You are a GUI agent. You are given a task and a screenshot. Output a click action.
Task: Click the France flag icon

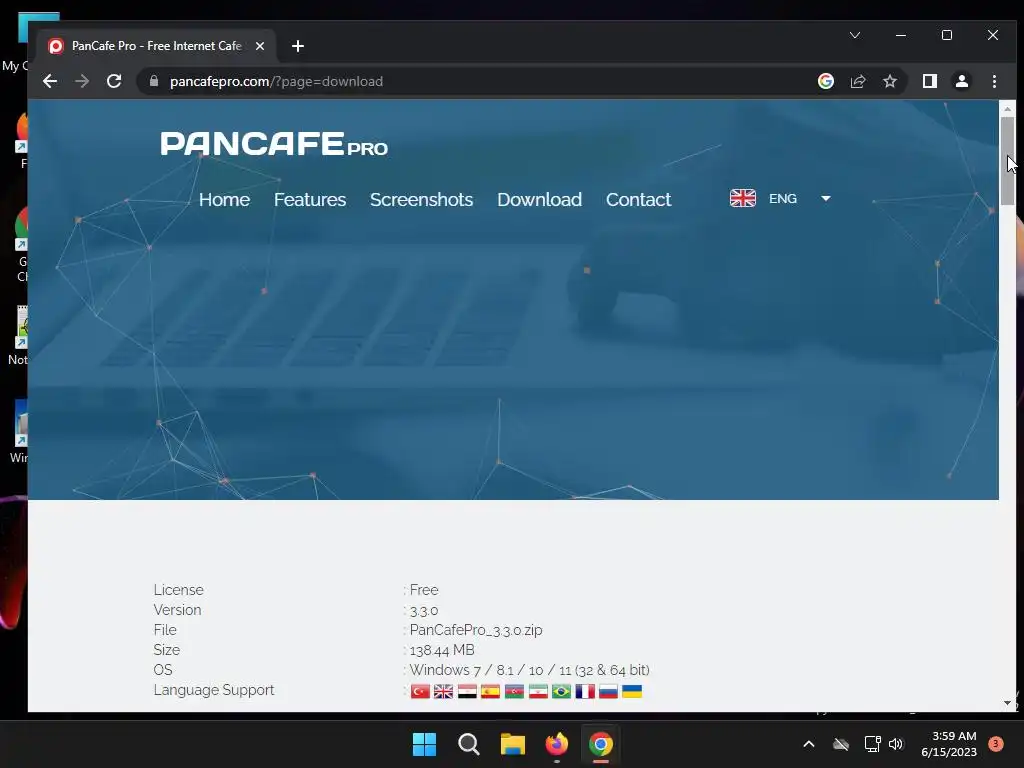(584, 691)
